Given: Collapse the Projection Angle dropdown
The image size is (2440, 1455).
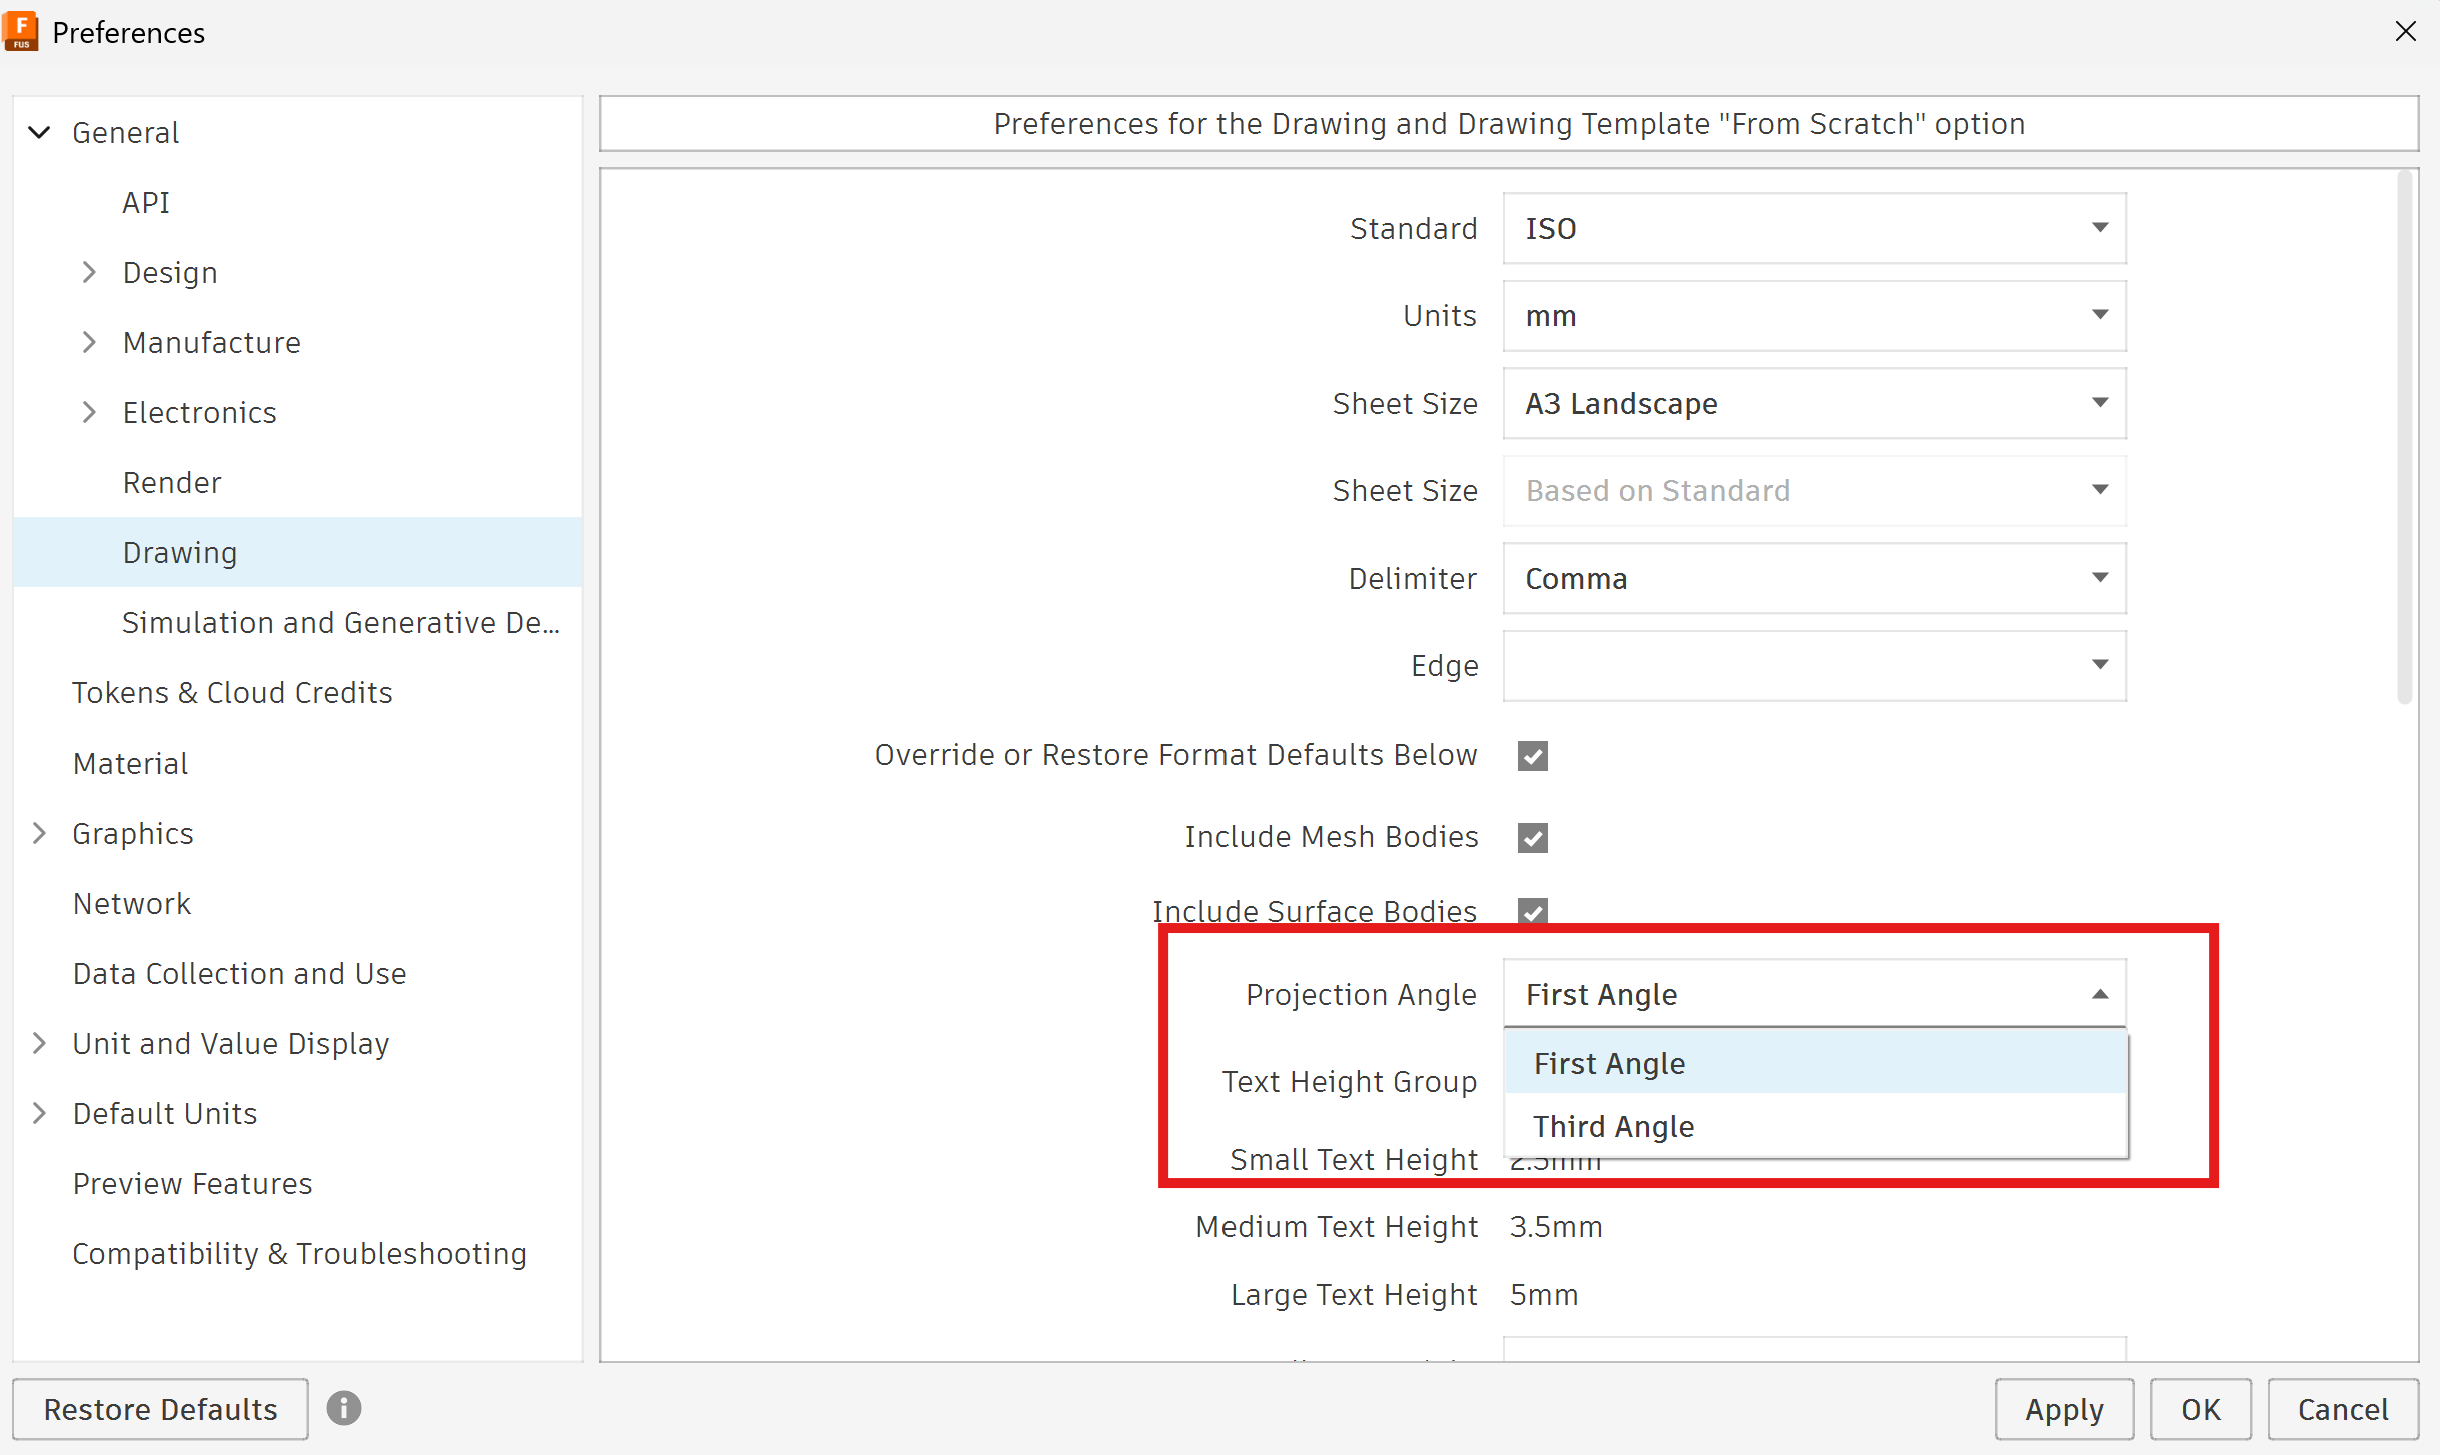Looking at the screenshot, I should click(1814, 994).
